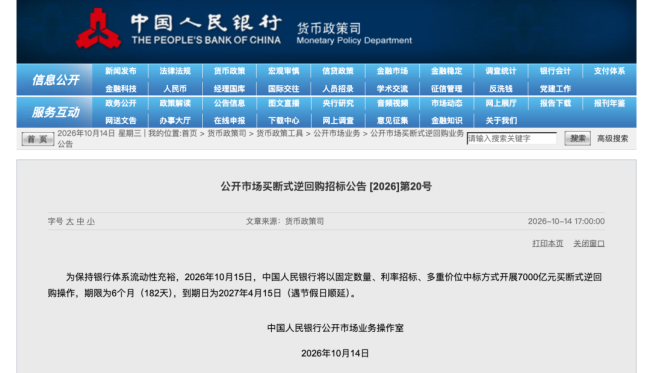Visit the 网上展厅 page

click(501, 103)
